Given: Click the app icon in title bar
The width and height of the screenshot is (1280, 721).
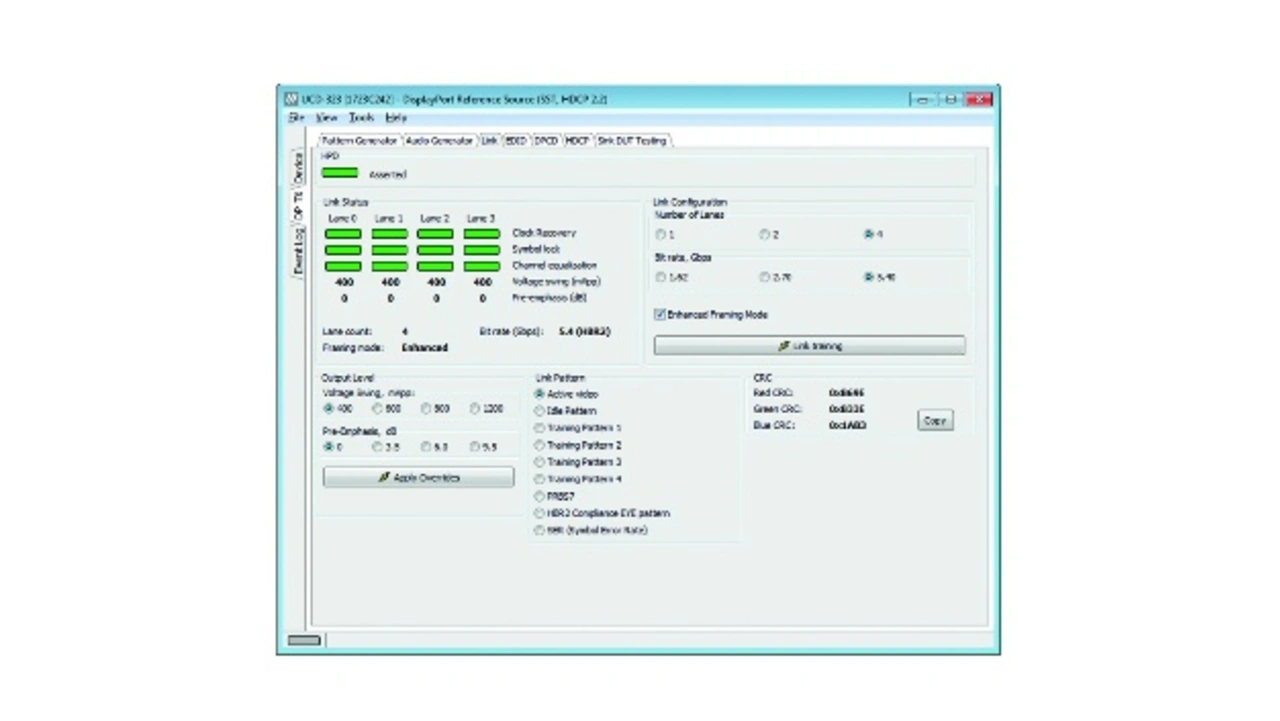Looking at the screenshot, I should point(291,100).
